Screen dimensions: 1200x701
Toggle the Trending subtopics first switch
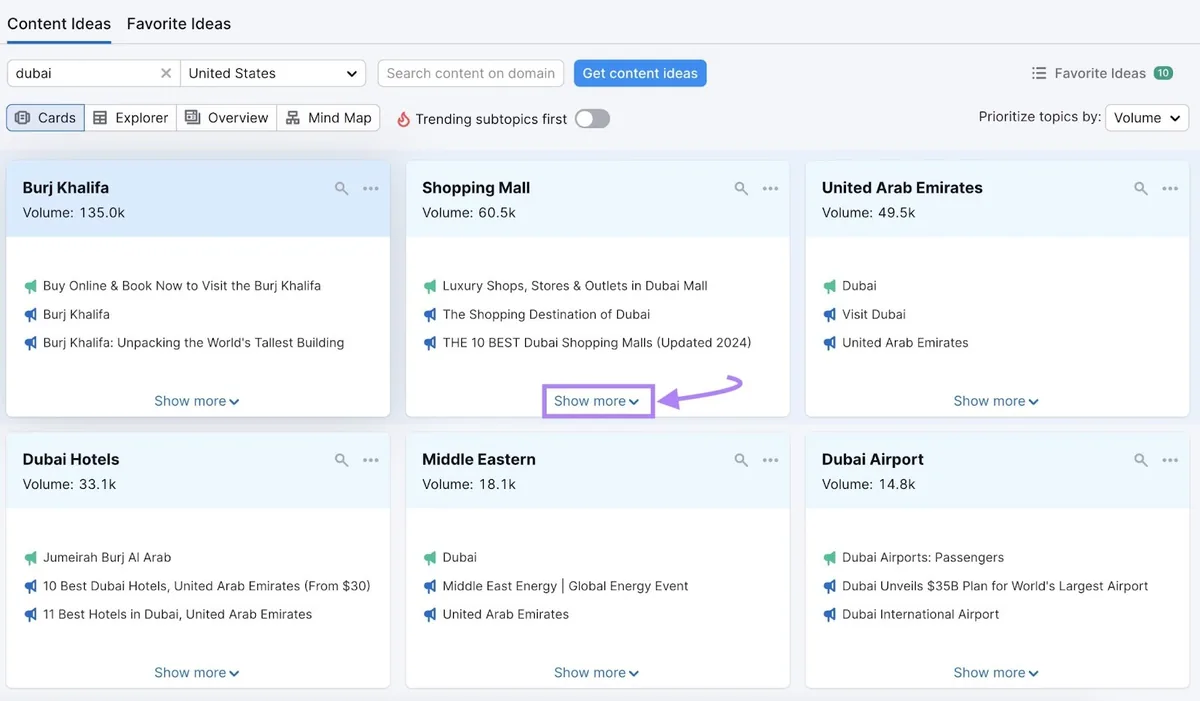pos(592,119)
